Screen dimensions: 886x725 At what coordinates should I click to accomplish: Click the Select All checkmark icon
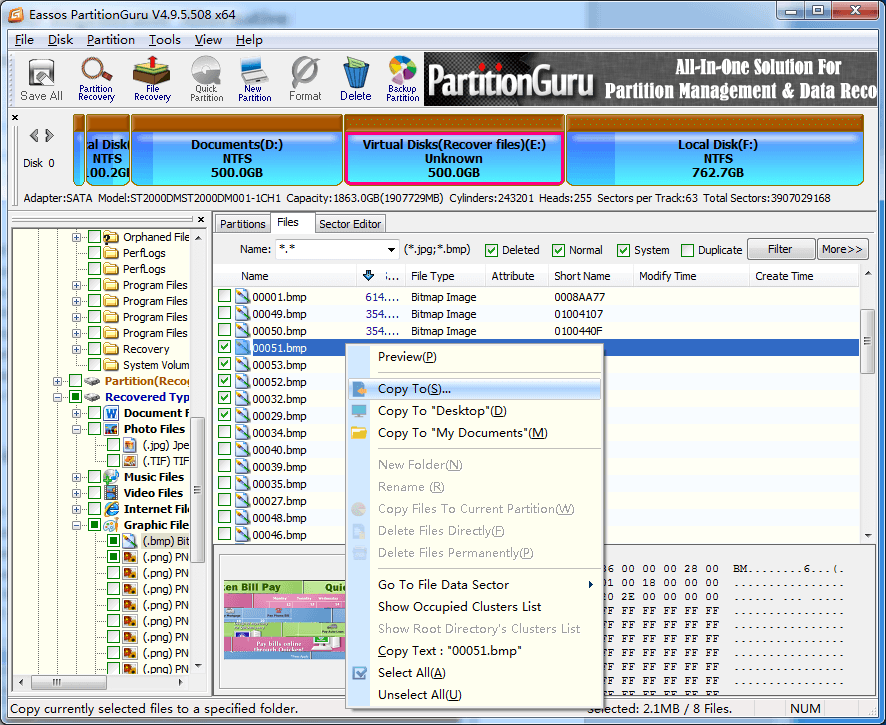pos(359,673)
